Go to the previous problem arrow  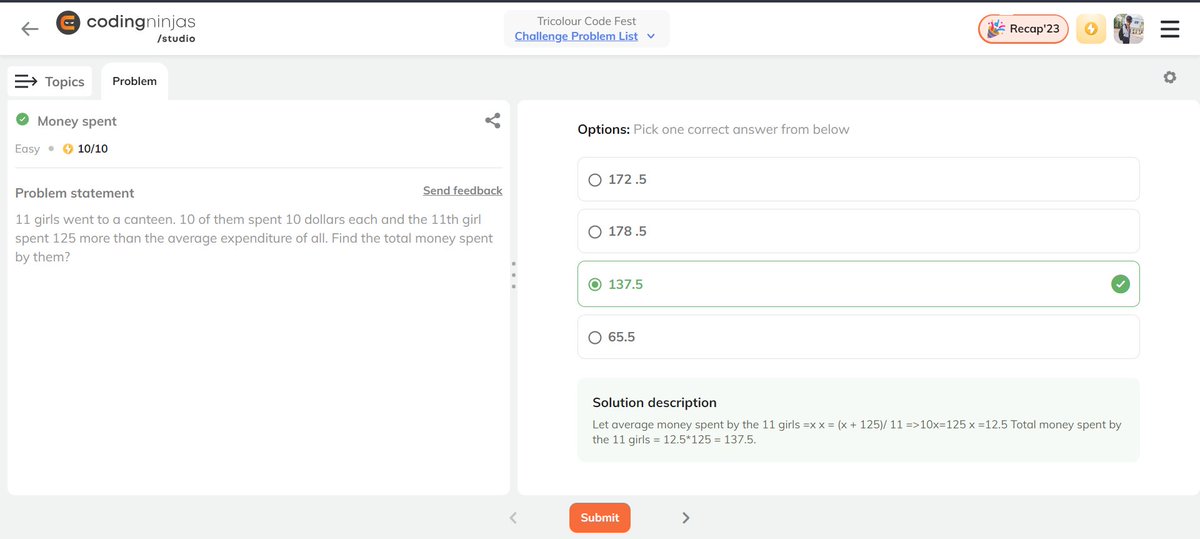pos(513,517)
